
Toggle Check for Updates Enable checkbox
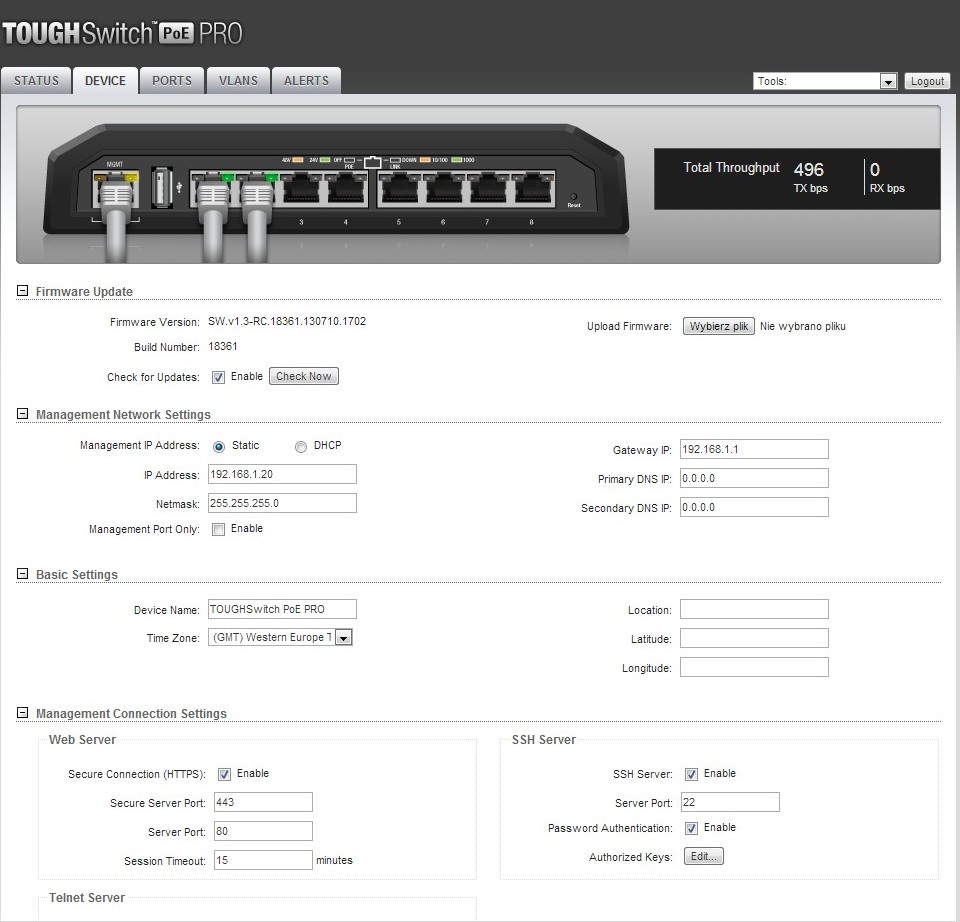click(x=218, y=377)
